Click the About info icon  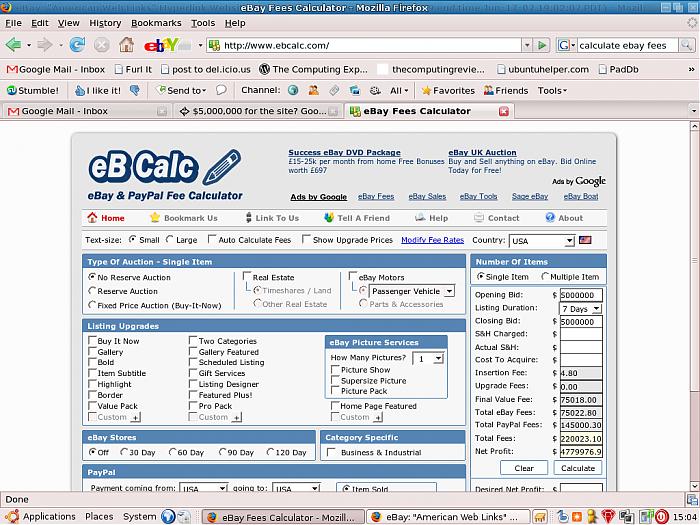coord(550,217)
